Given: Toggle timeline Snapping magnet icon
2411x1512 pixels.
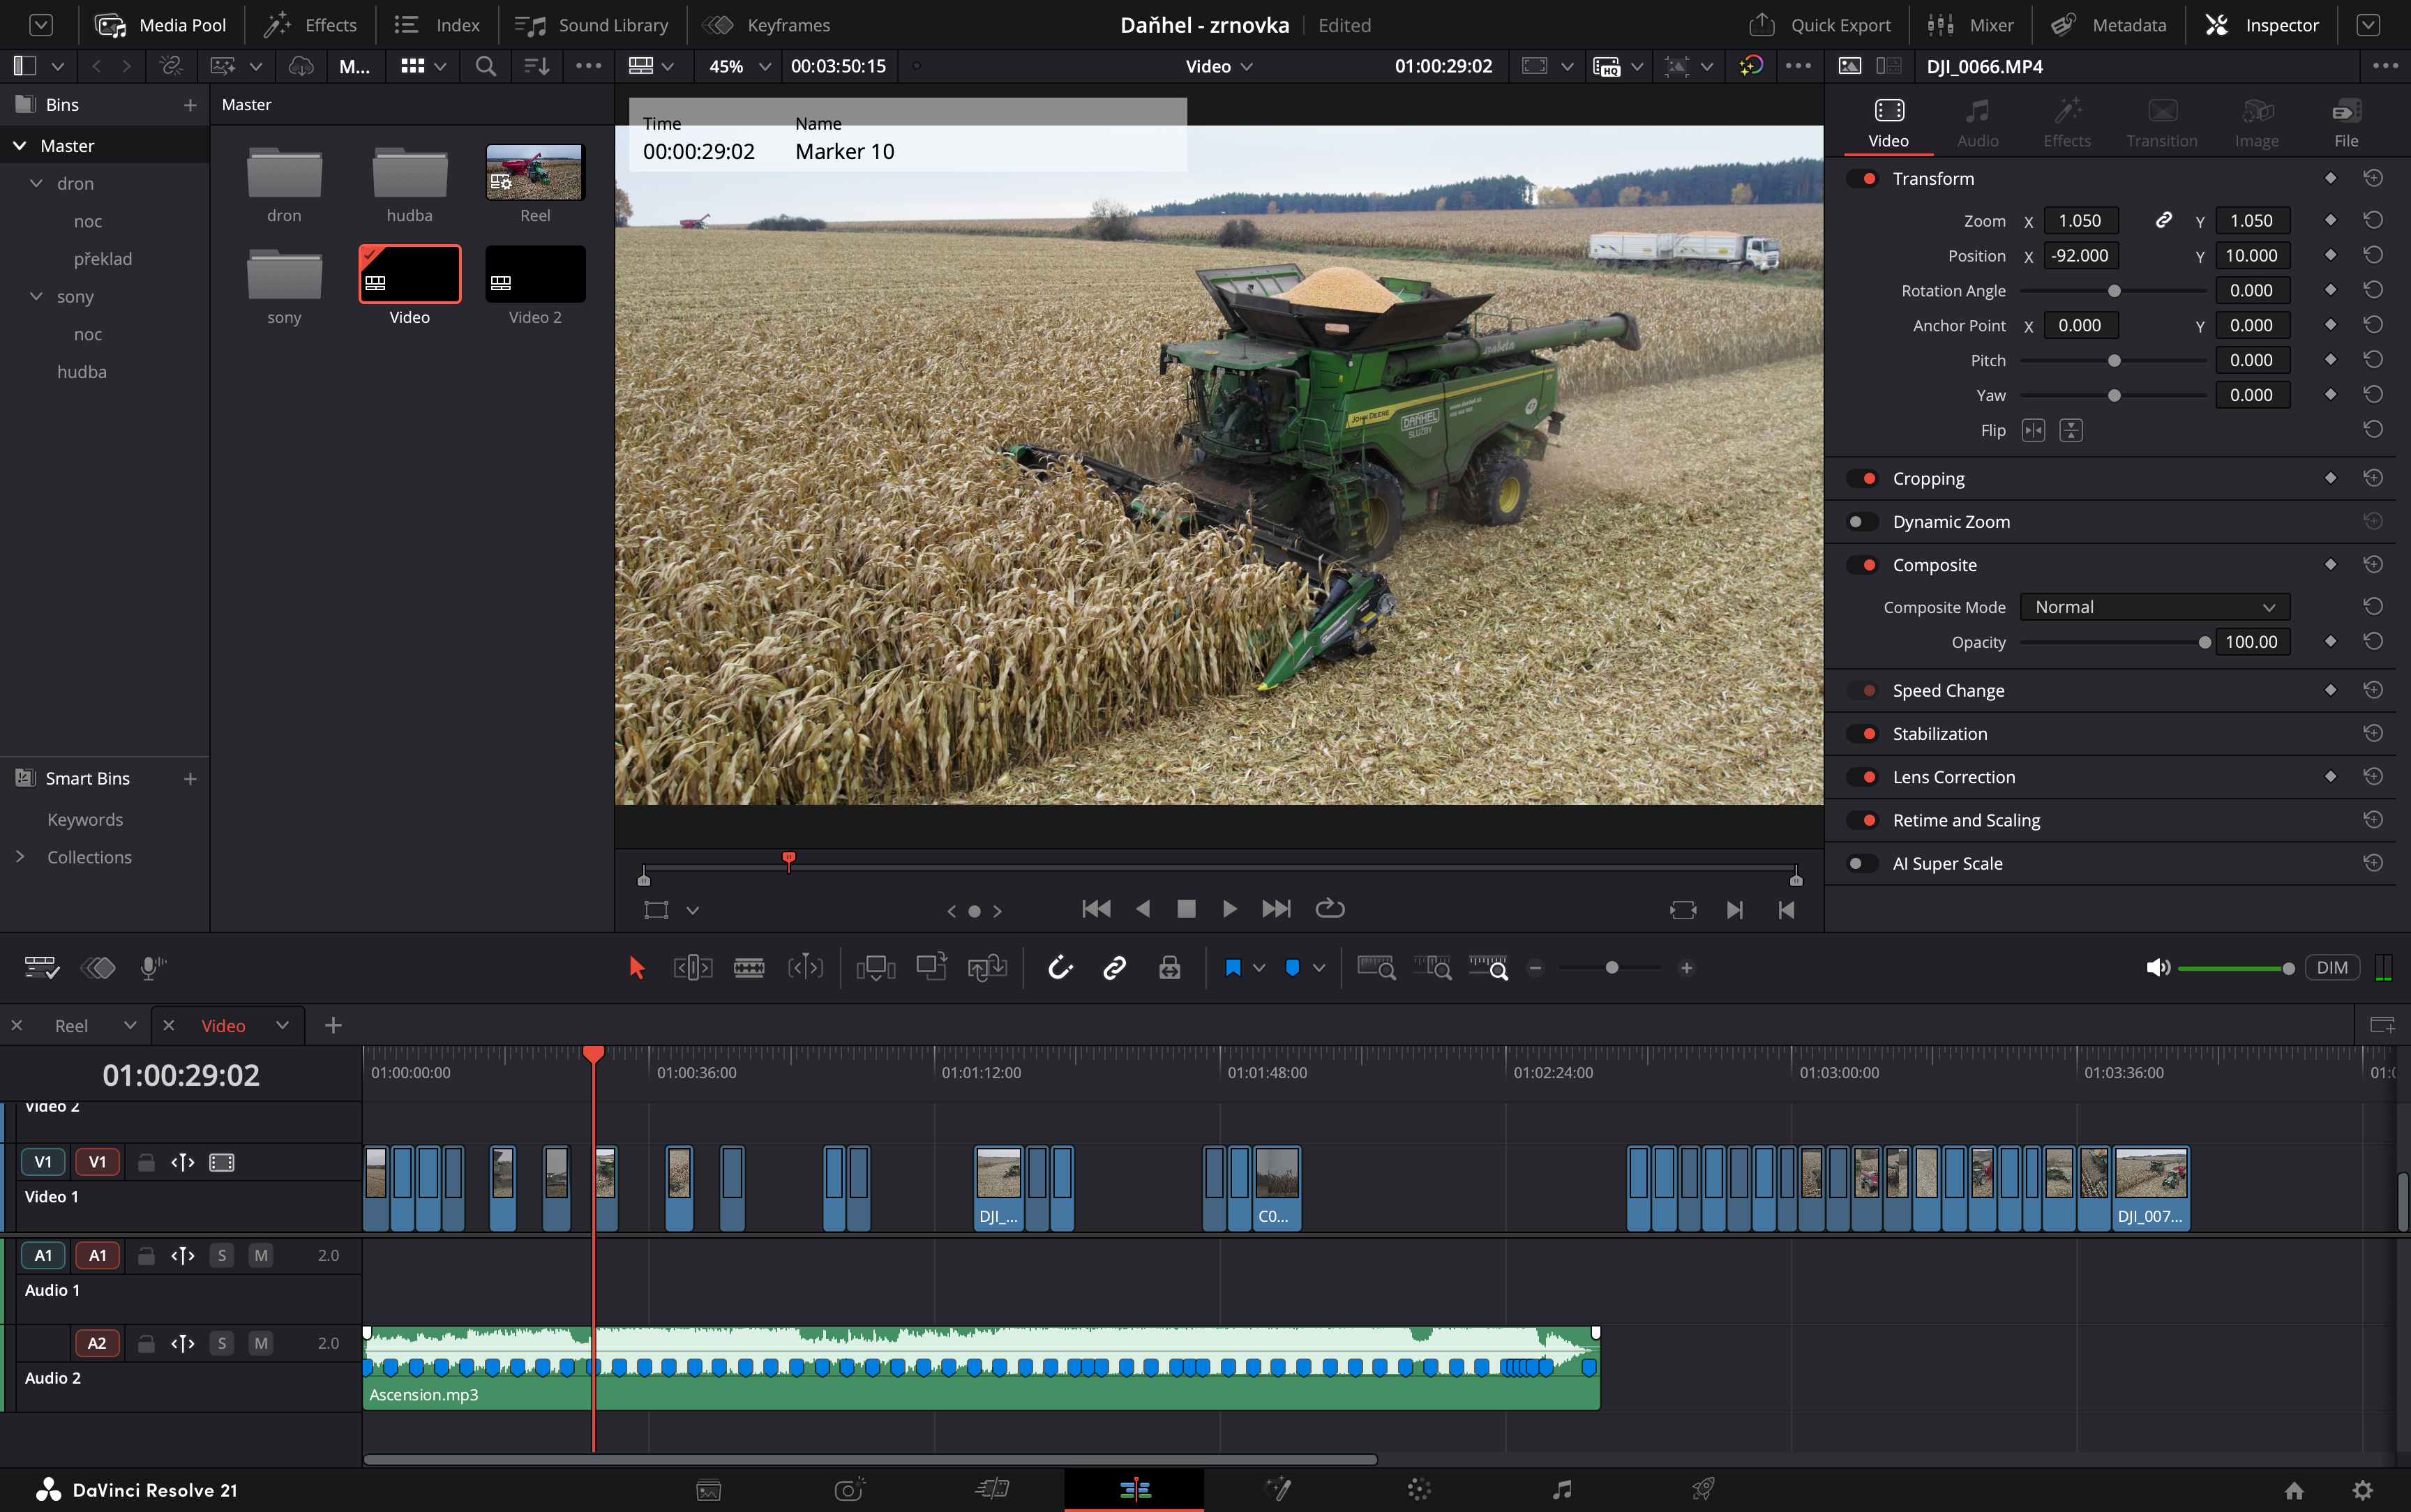Looking at the screenshot, I should point(1060,967).
